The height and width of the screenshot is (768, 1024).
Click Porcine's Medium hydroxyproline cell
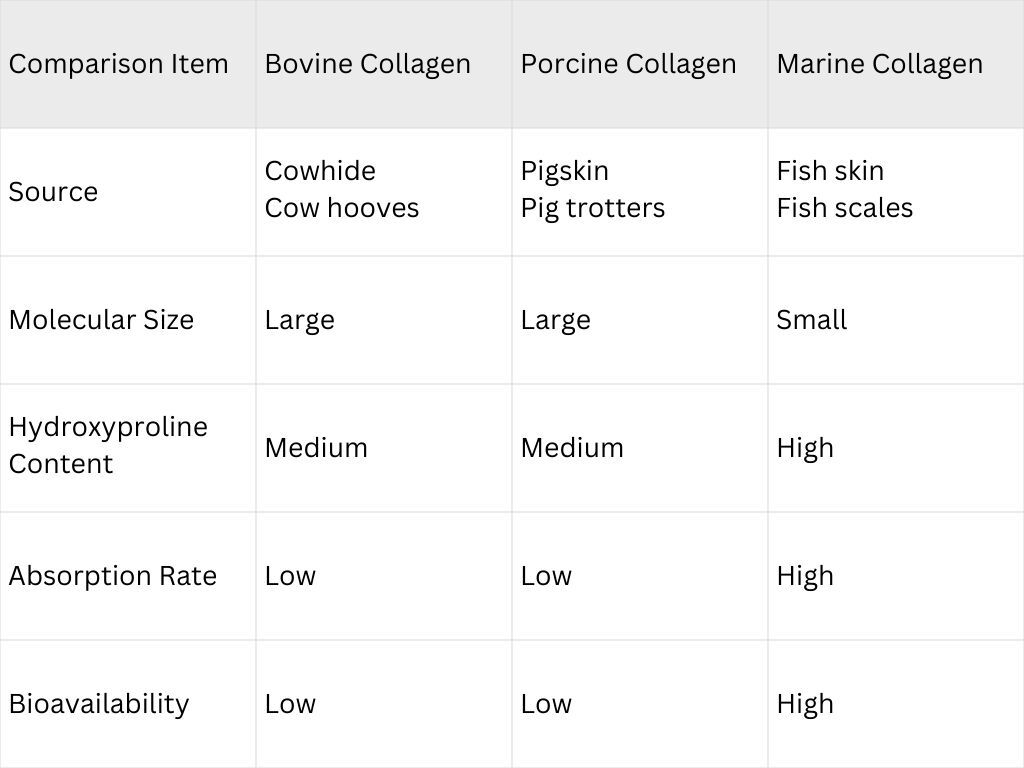tap(571, 448)
